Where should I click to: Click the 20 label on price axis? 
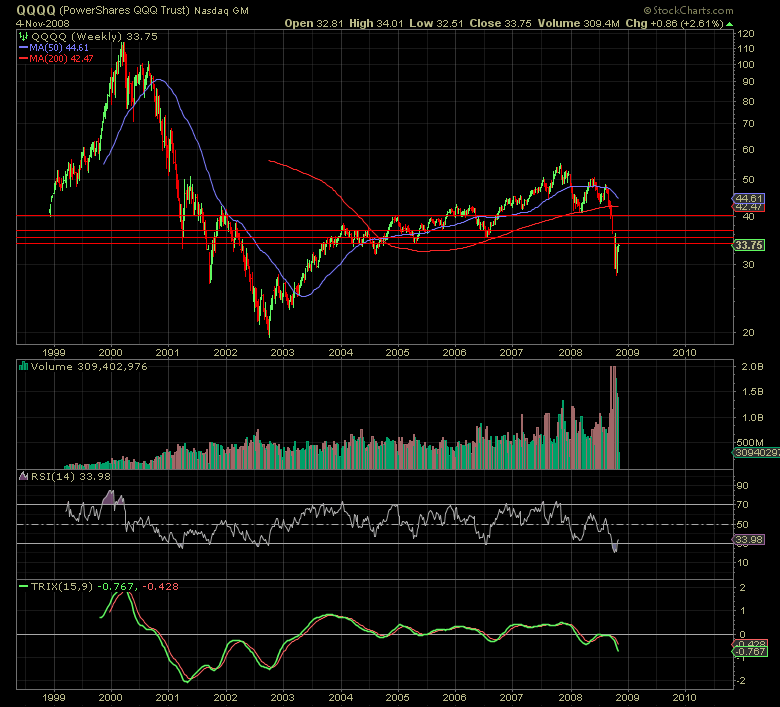point(748,332)
